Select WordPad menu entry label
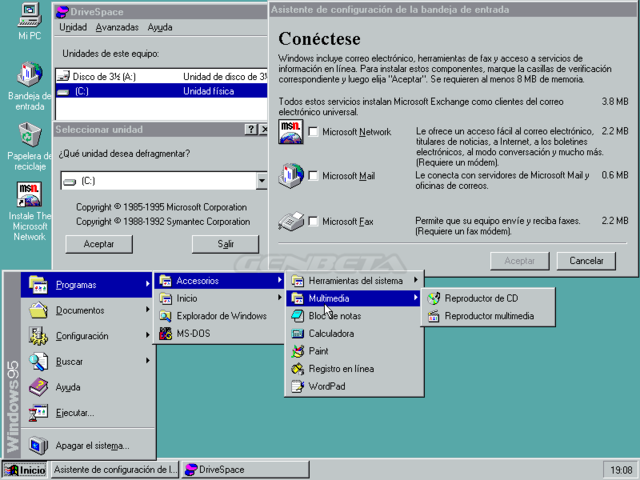Screen dimensions: 640x480 327,386
